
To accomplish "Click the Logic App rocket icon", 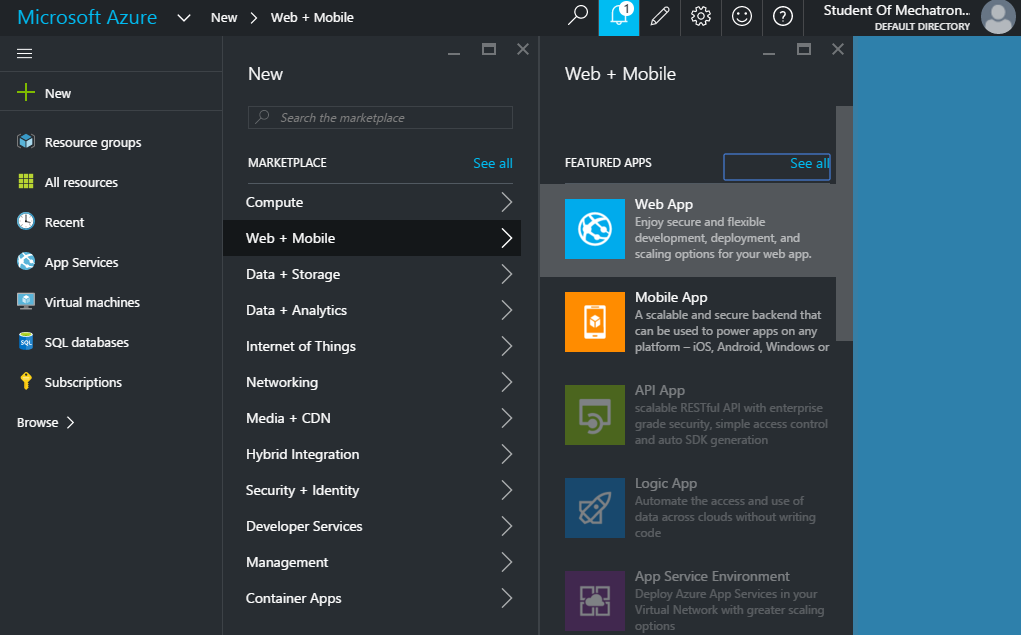I will [595, 508].
